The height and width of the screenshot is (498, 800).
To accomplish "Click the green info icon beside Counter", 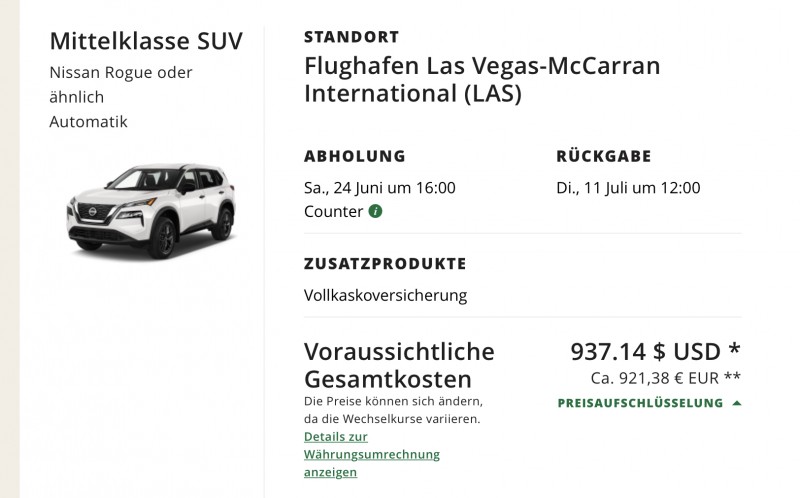I will click(x=375, y=211).
